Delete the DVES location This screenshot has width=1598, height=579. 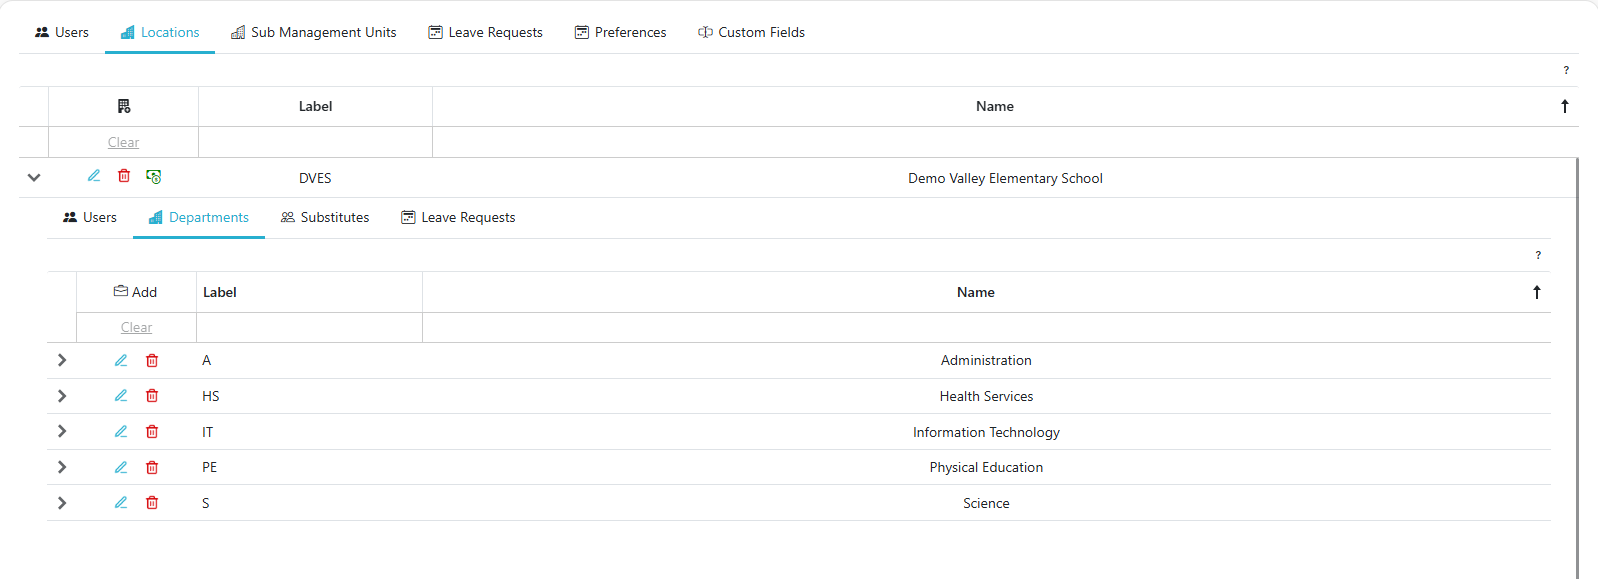pos(124,176)
